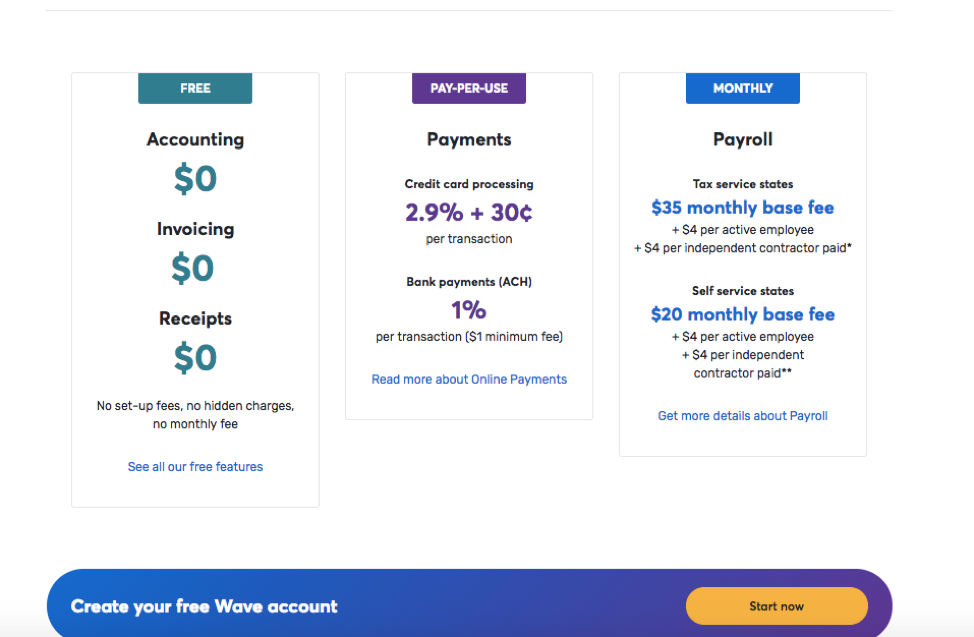This screenshot has width=974, height=637.
Task: Follow Get more details about Payroll link
Action: [742, 416]
